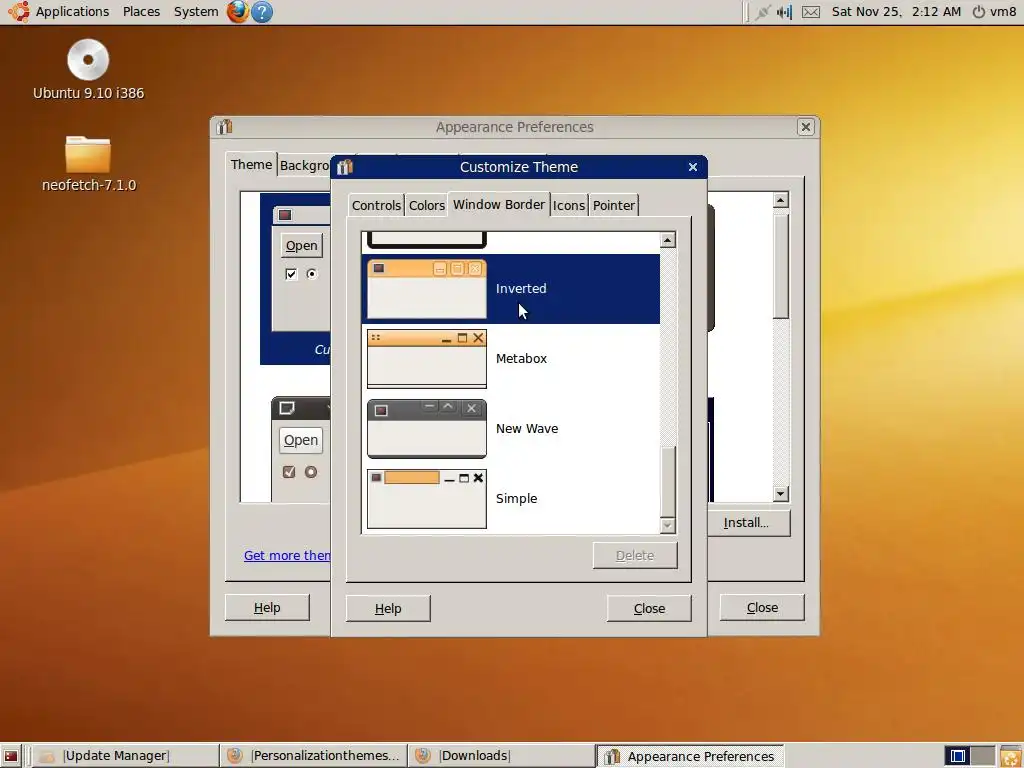Switch to the Pointer tab
This screenshot has height=768, width=1024.
[613, 205]
